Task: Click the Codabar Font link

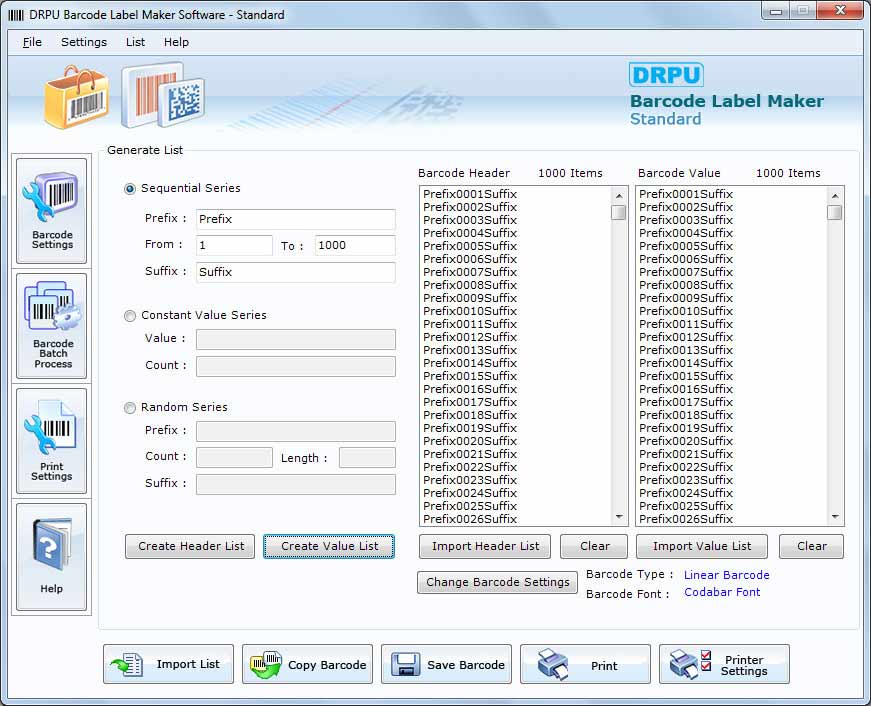Action: pos(722,592)
